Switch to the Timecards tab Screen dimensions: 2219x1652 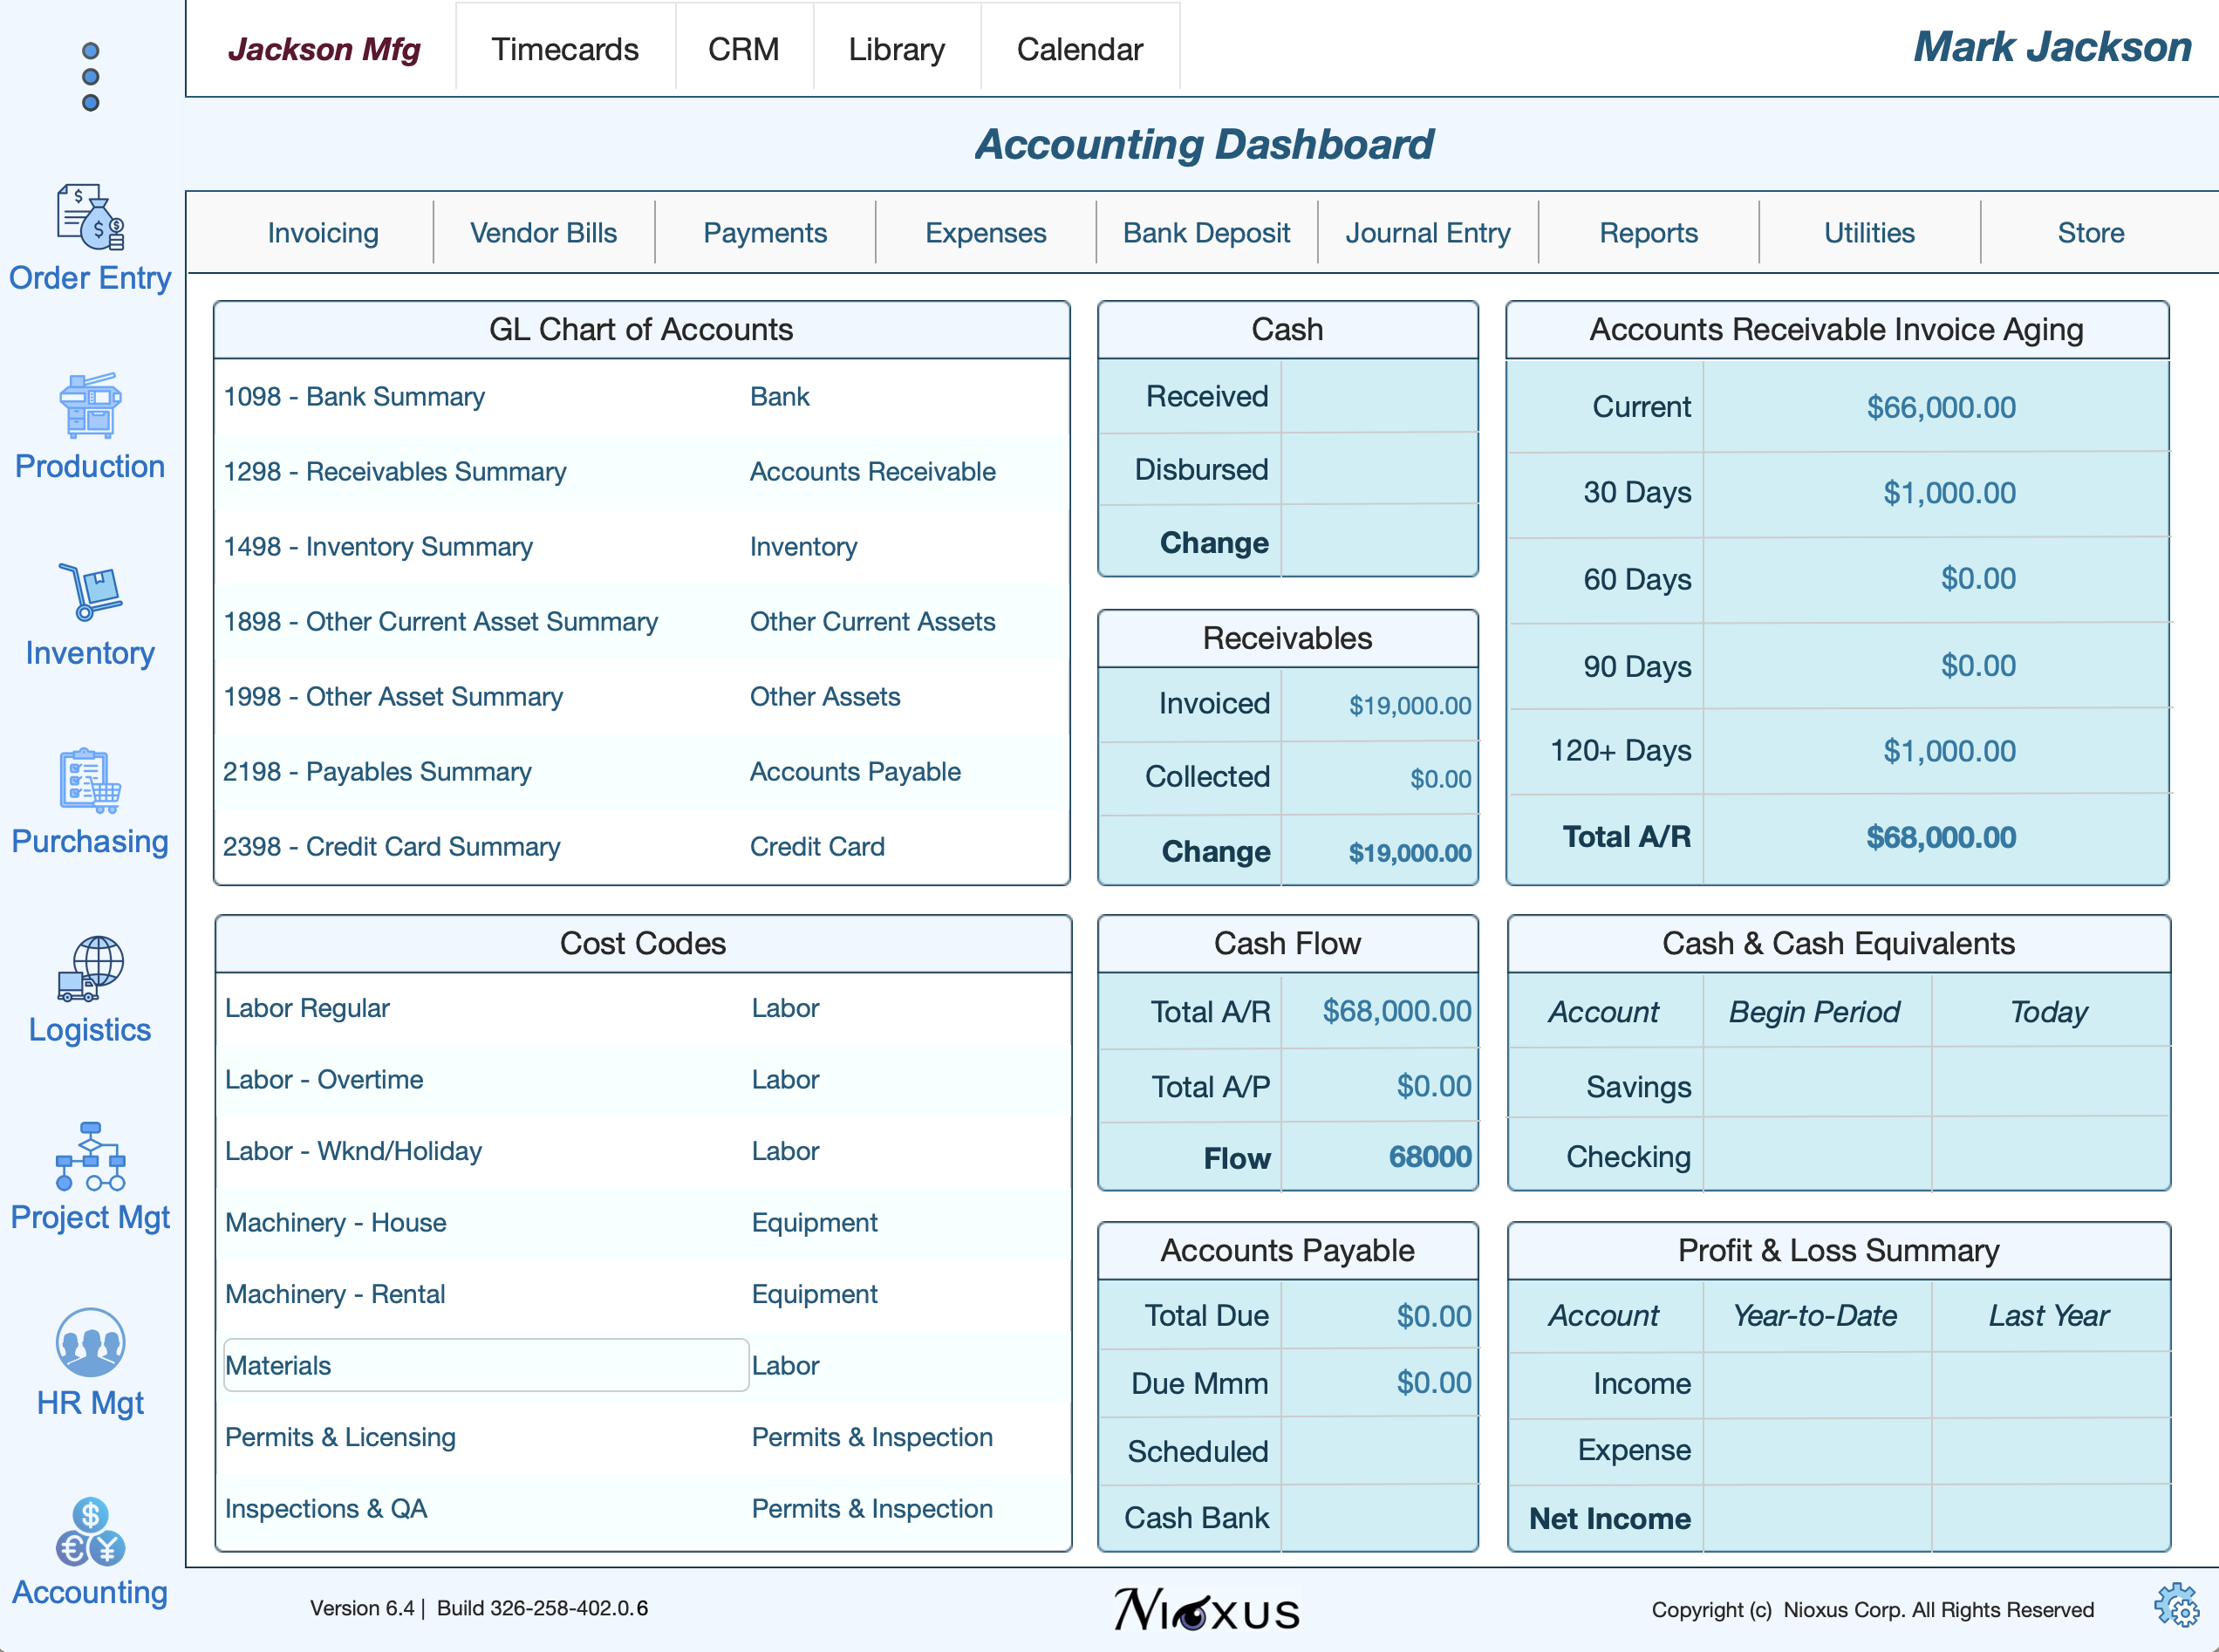click(x=564, y=49)
